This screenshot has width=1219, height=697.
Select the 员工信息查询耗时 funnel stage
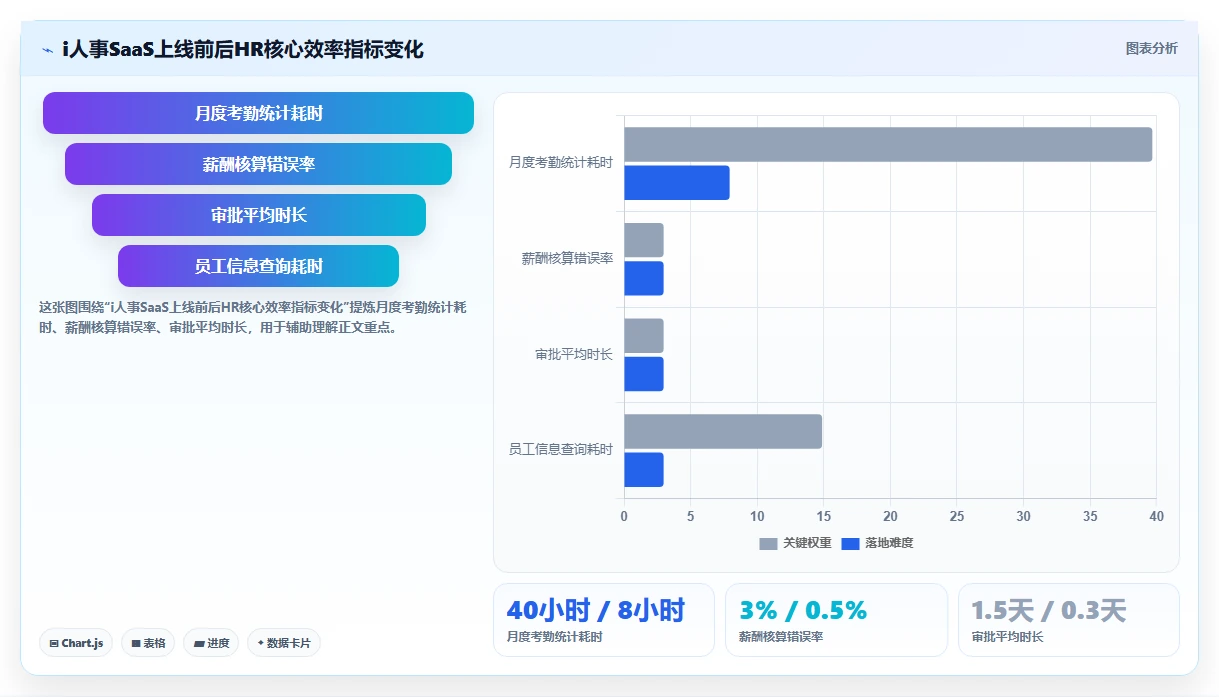tap(258, 266)
